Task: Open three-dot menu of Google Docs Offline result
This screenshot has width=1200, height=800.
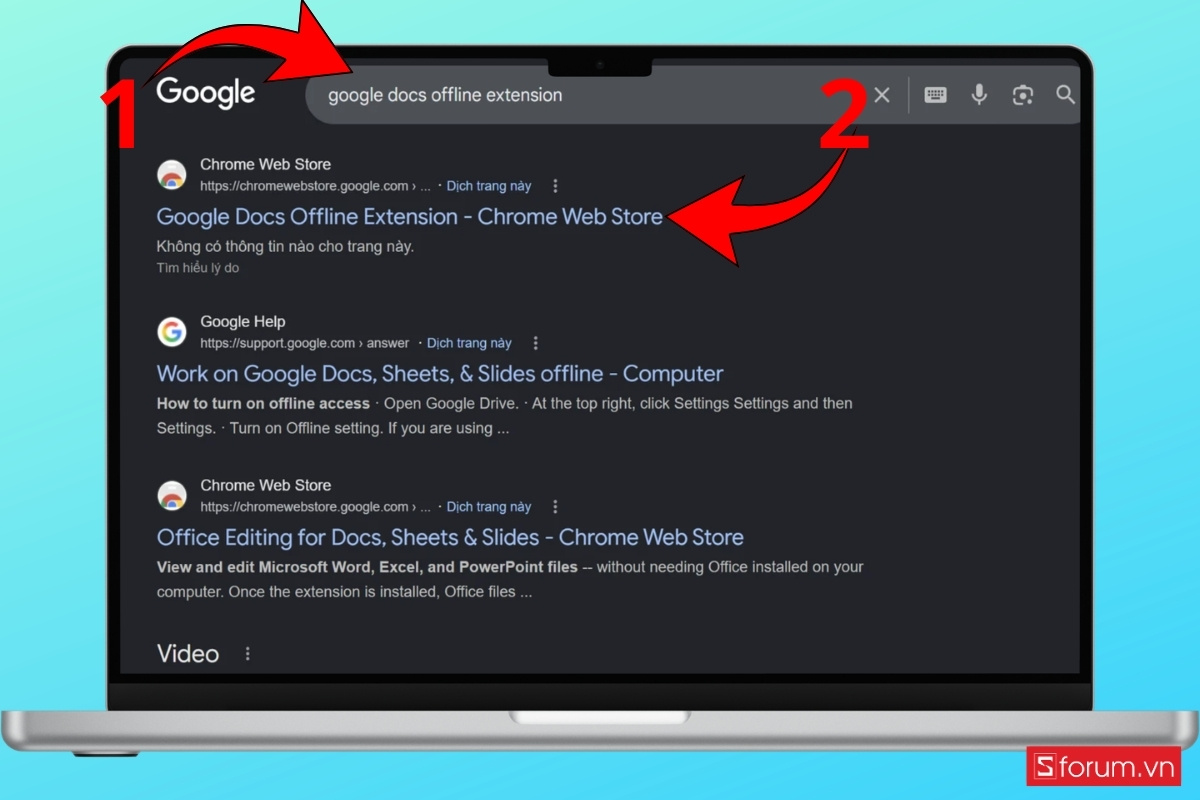Action: click(556, 186)
